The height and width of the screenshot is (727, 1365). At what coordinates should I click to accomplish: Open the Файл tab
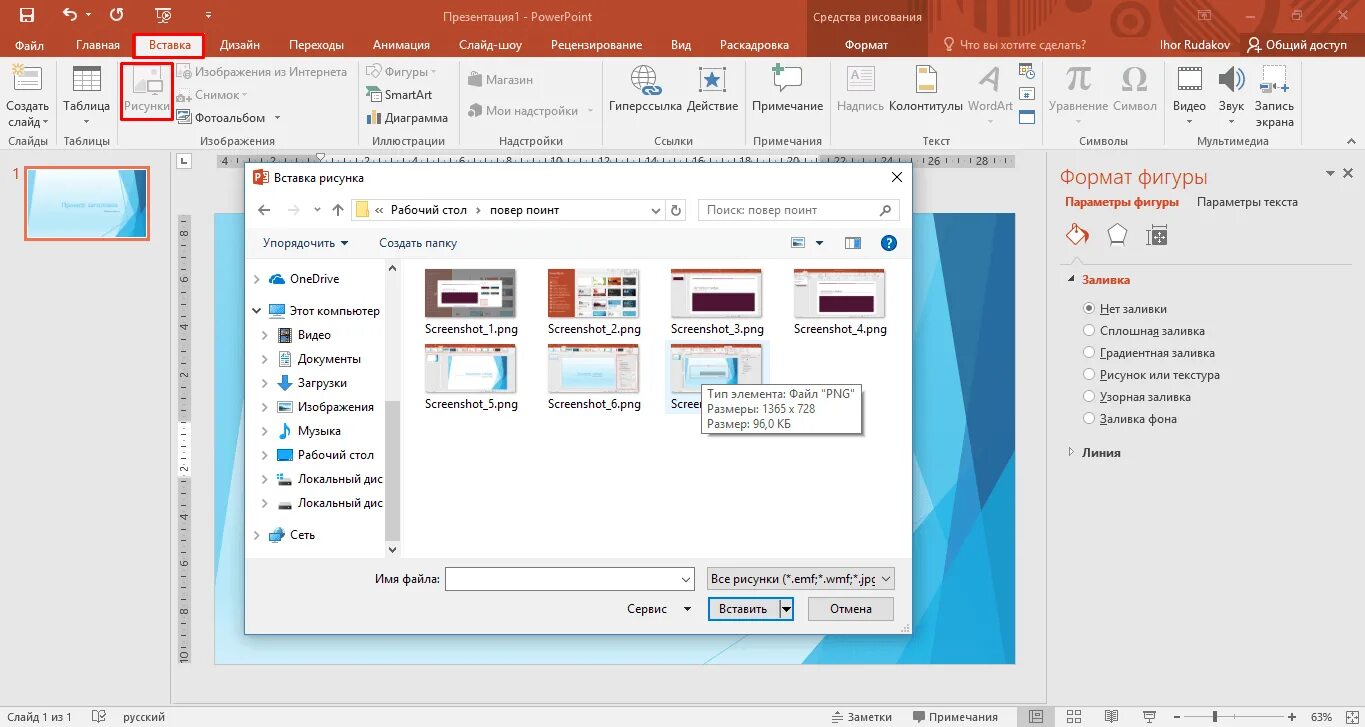pyautogui.click(x=29, y=45)
